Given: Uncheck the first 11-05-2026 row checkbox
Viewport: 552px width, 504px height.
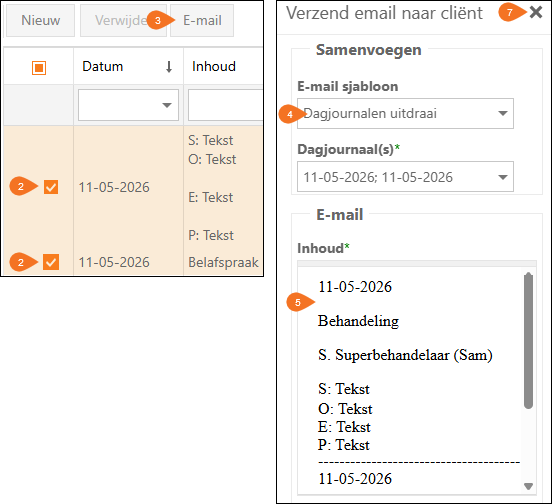Looking at the screenshot, I should point(51,187).
